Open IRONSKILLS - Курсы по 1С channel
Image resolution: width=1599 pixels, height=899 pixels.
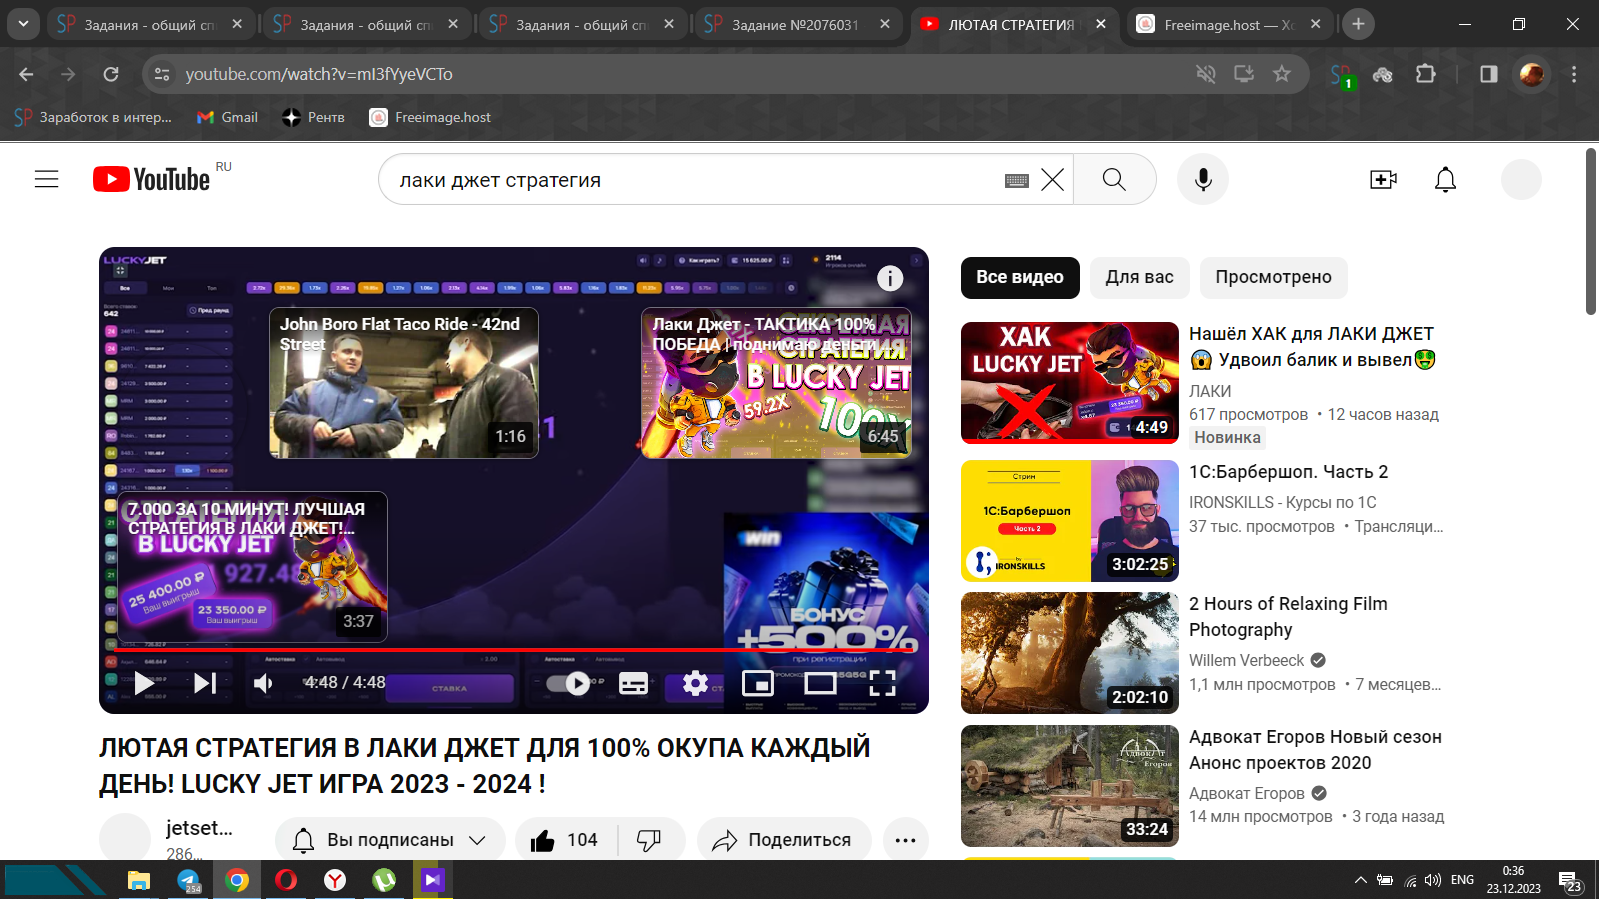pyautogui.click(x=1283, y=502)
